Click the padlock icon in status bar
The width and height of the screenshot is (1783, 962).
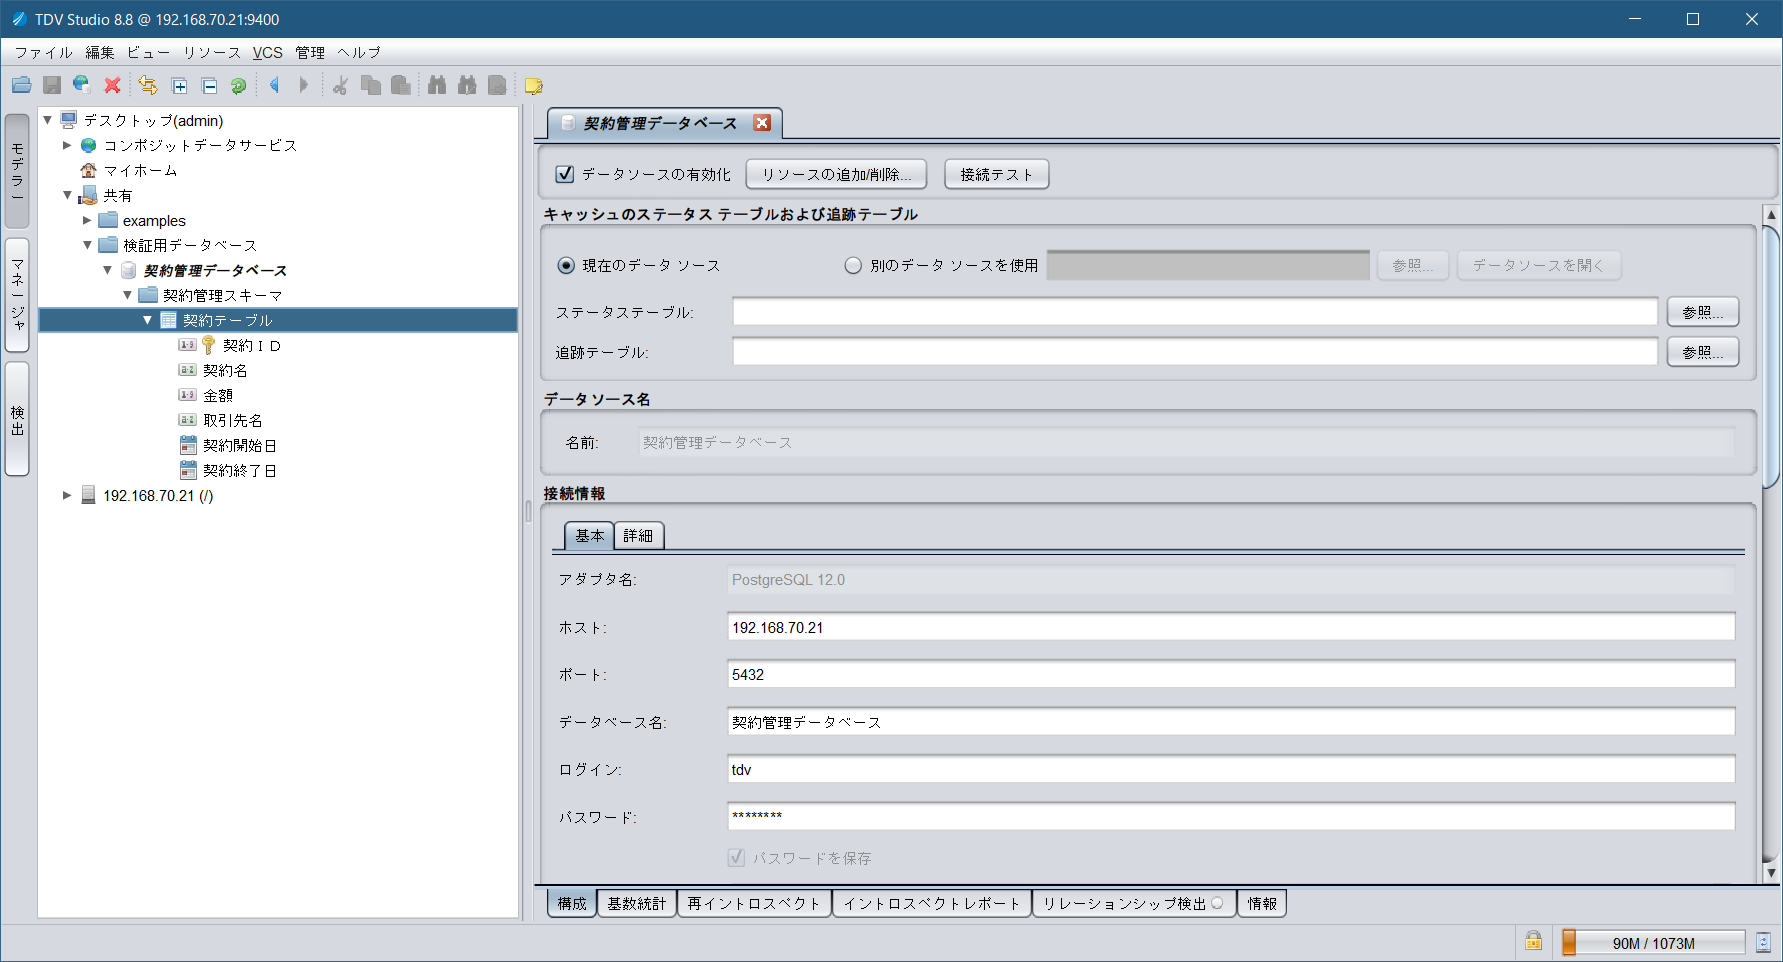pos(1533,941)
